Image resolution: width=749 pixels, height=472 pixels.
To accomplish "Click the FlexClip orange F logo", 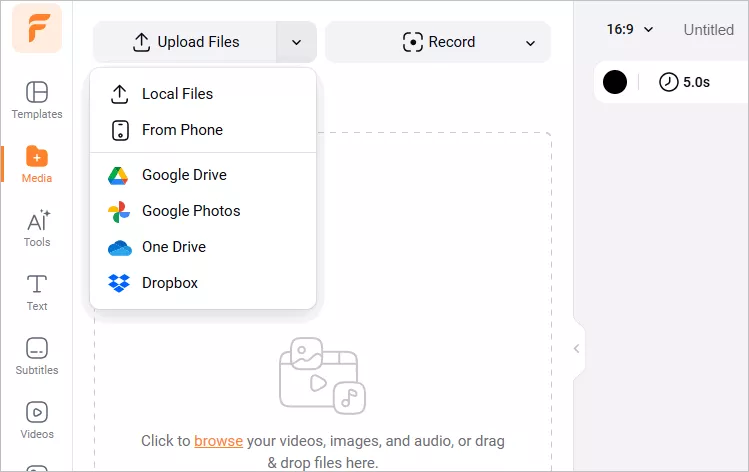I will click(x=37, y=28).
